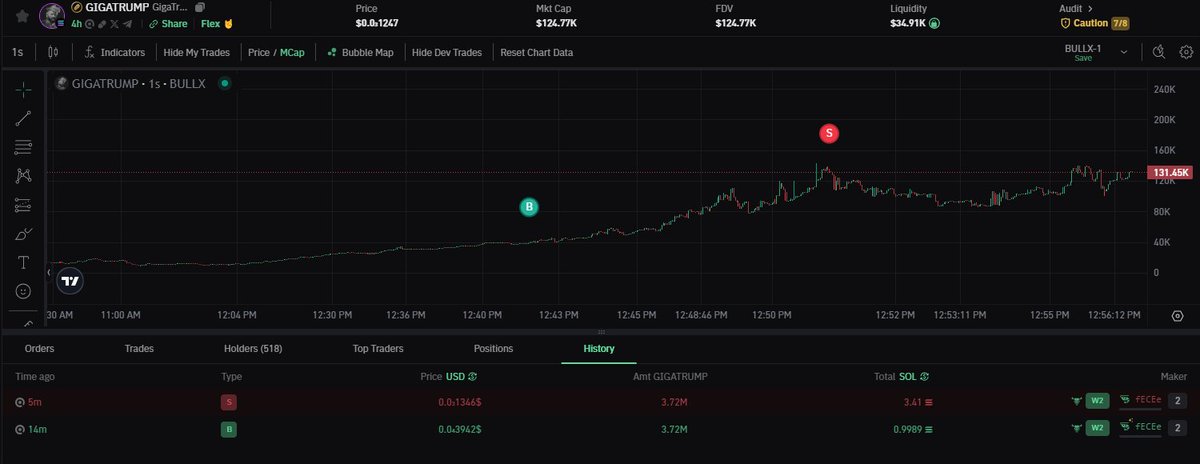
Task: Open the Indicators menu
Action: pyautogui.click(x=115, y=53)
